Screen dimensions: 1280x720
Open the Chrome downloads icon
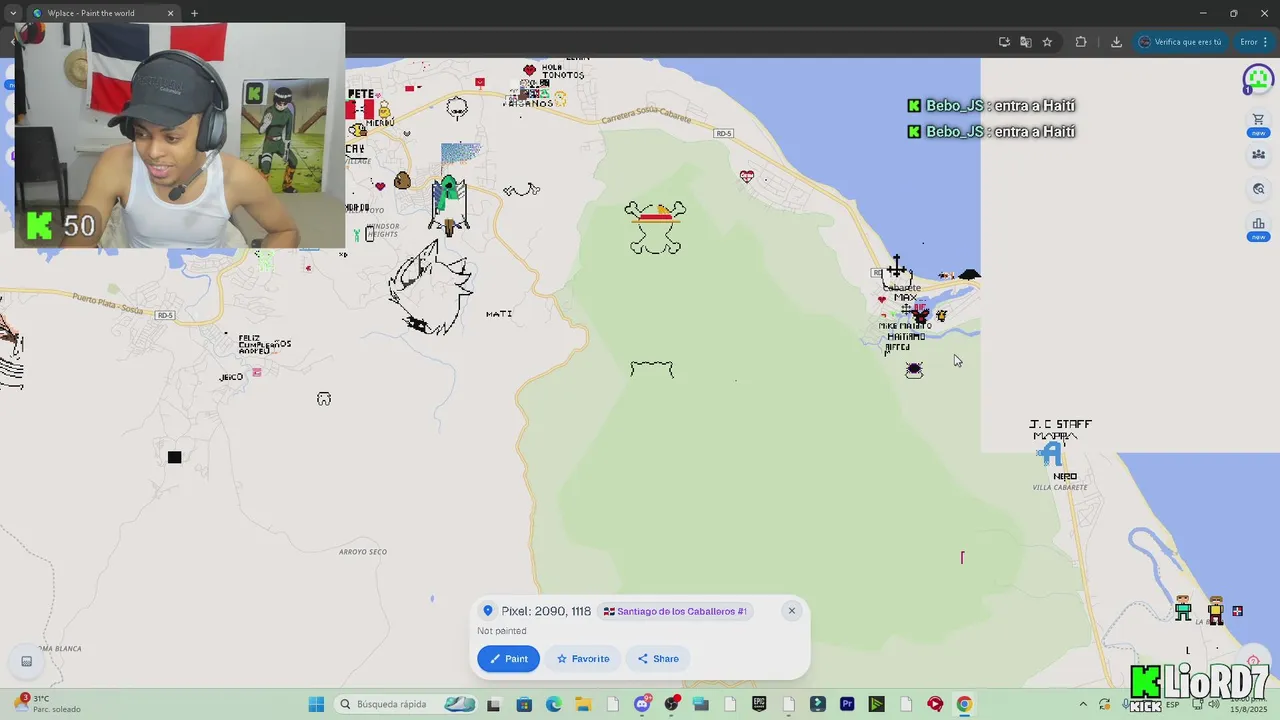pyautogui.click(x=1116, y=42)
